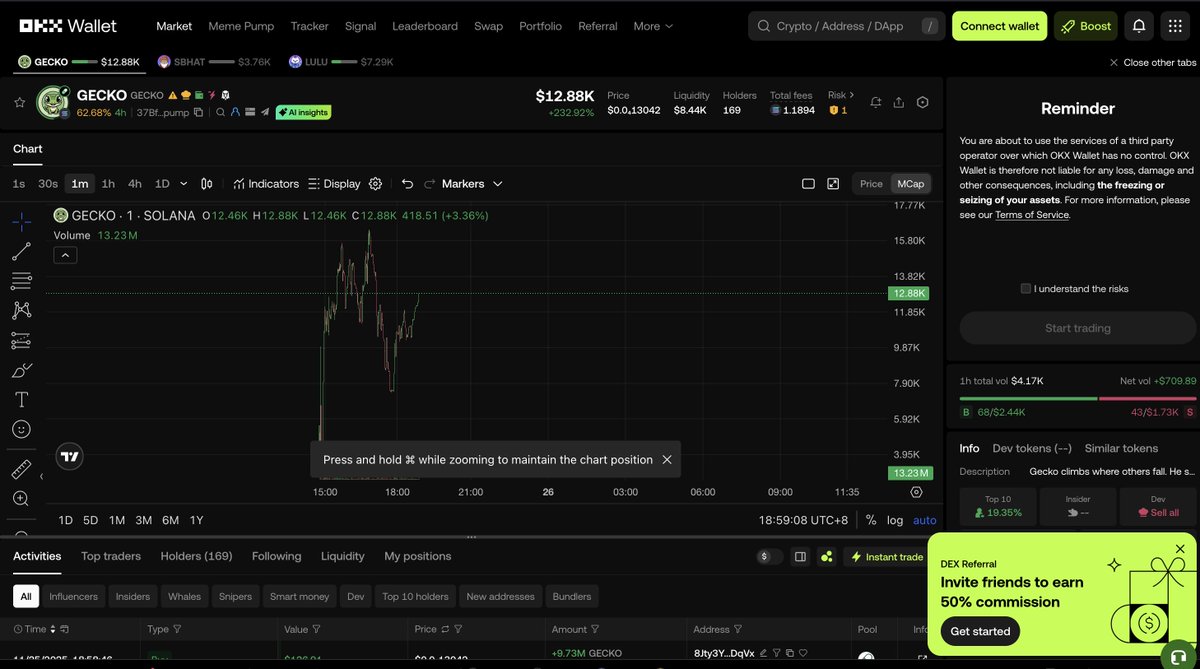Share the GECKO token page
The width and height of the screenshot is (1200, 669).
899,102
